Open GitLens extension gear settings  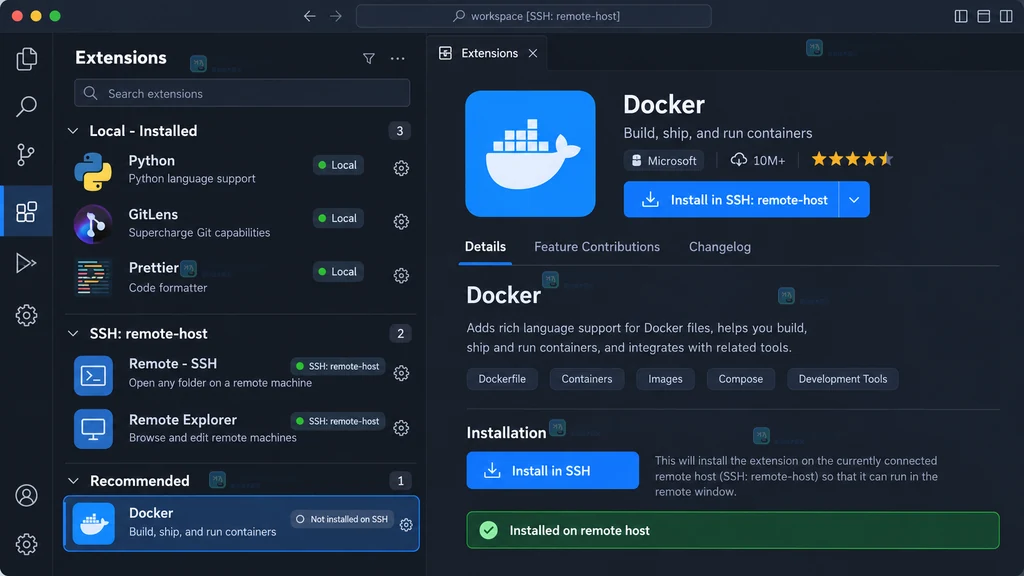pos(401,221)
